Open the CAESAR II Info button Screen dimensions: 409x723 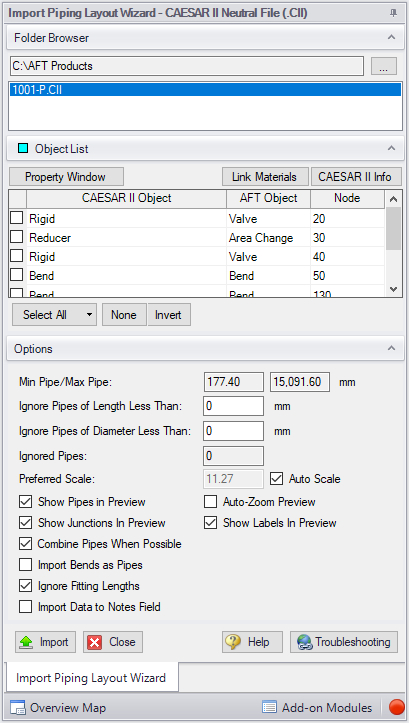tap(356, 177)
